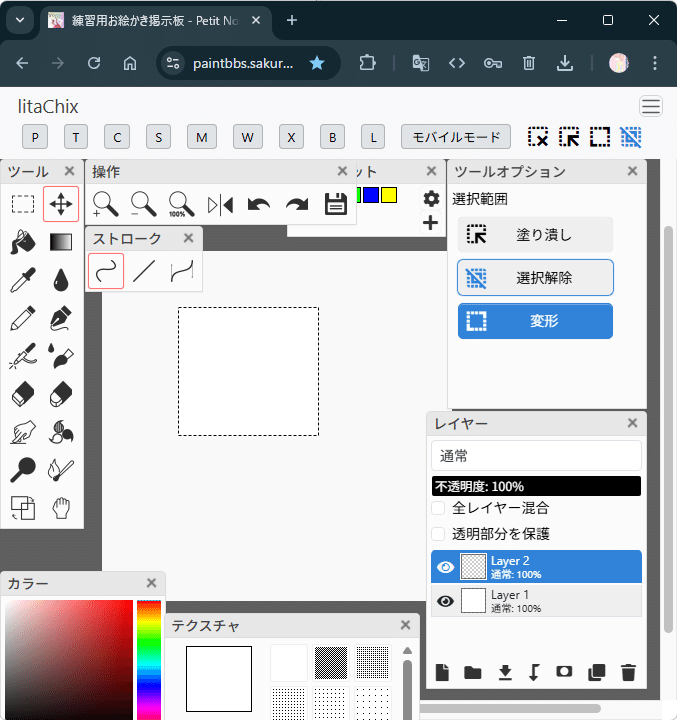The width and height of the screenshot is (677, 720).
Task: Toggle Layer 2 visibility eye
Action: pyautogui.click(x=445, y=568)
